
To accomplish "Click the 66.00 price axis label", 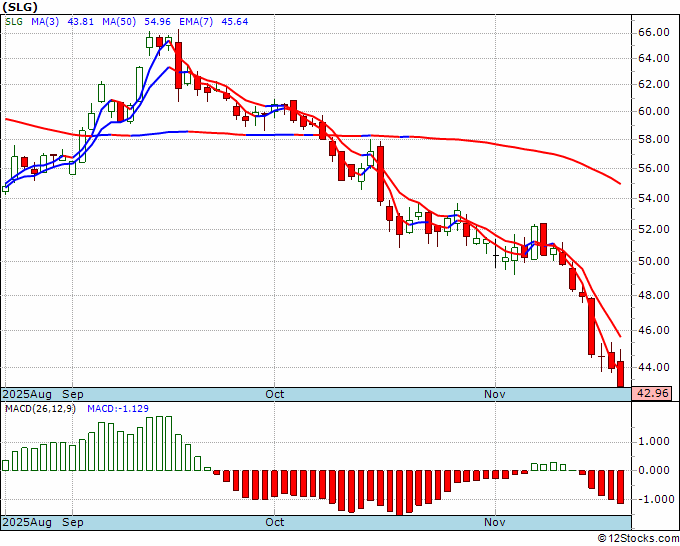I will coord(653,33).
